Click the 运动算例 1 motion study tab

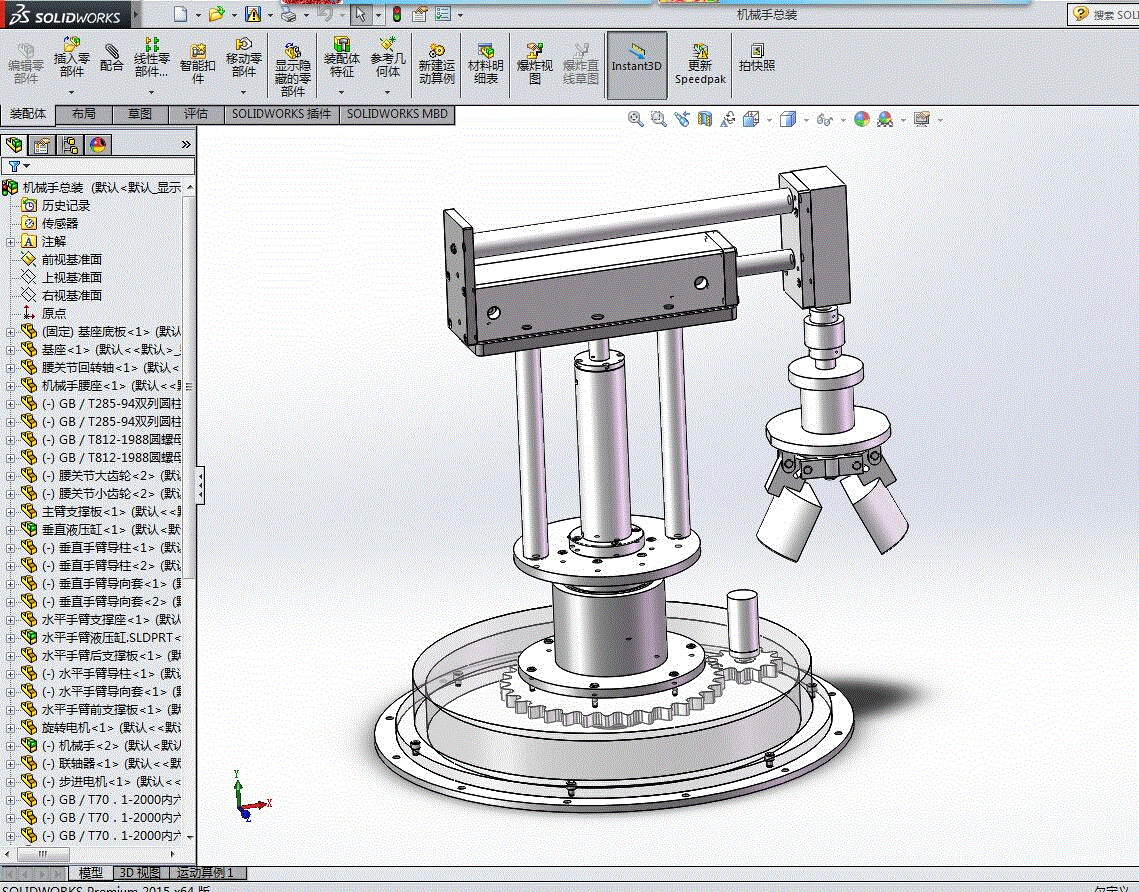tap(204, 873)
